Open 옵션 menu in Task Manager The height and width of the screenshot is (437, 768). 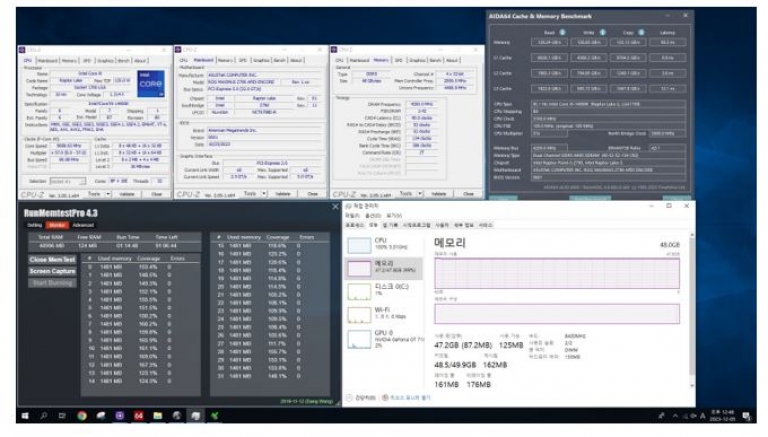click(x=373, y=216)
